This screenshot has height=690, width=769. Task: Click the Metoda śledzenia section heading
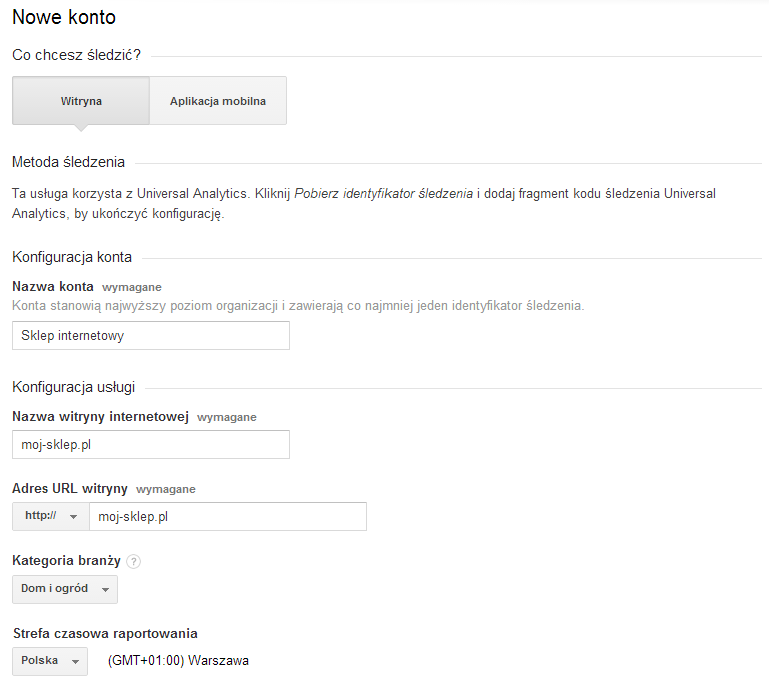[69, 162]
